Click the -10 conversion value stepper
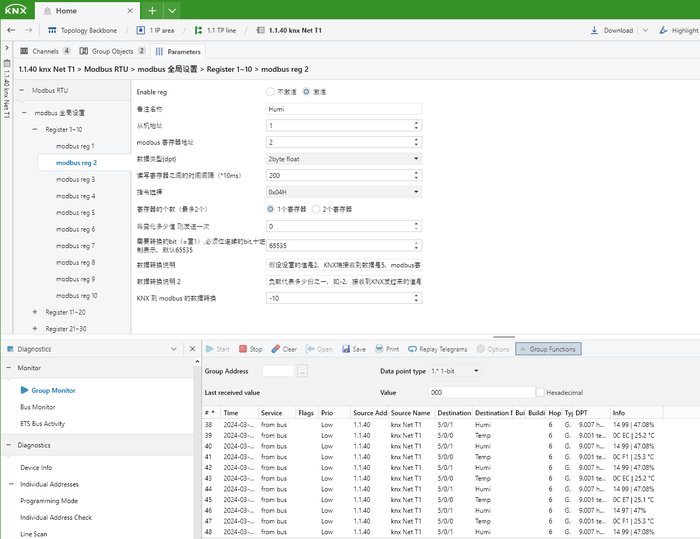 (416, 298)
